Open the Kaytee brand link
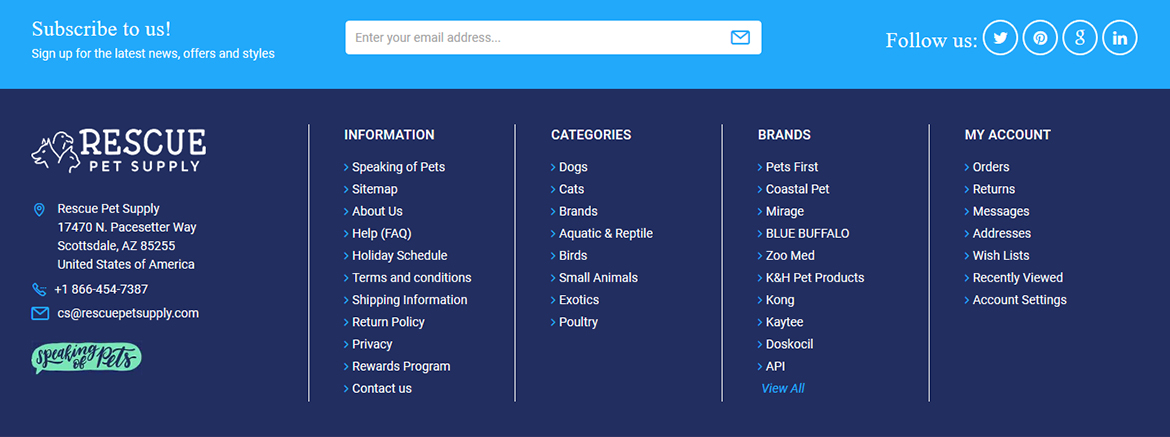The height and width of the screenshot is (437, 1170). (784, 322)
